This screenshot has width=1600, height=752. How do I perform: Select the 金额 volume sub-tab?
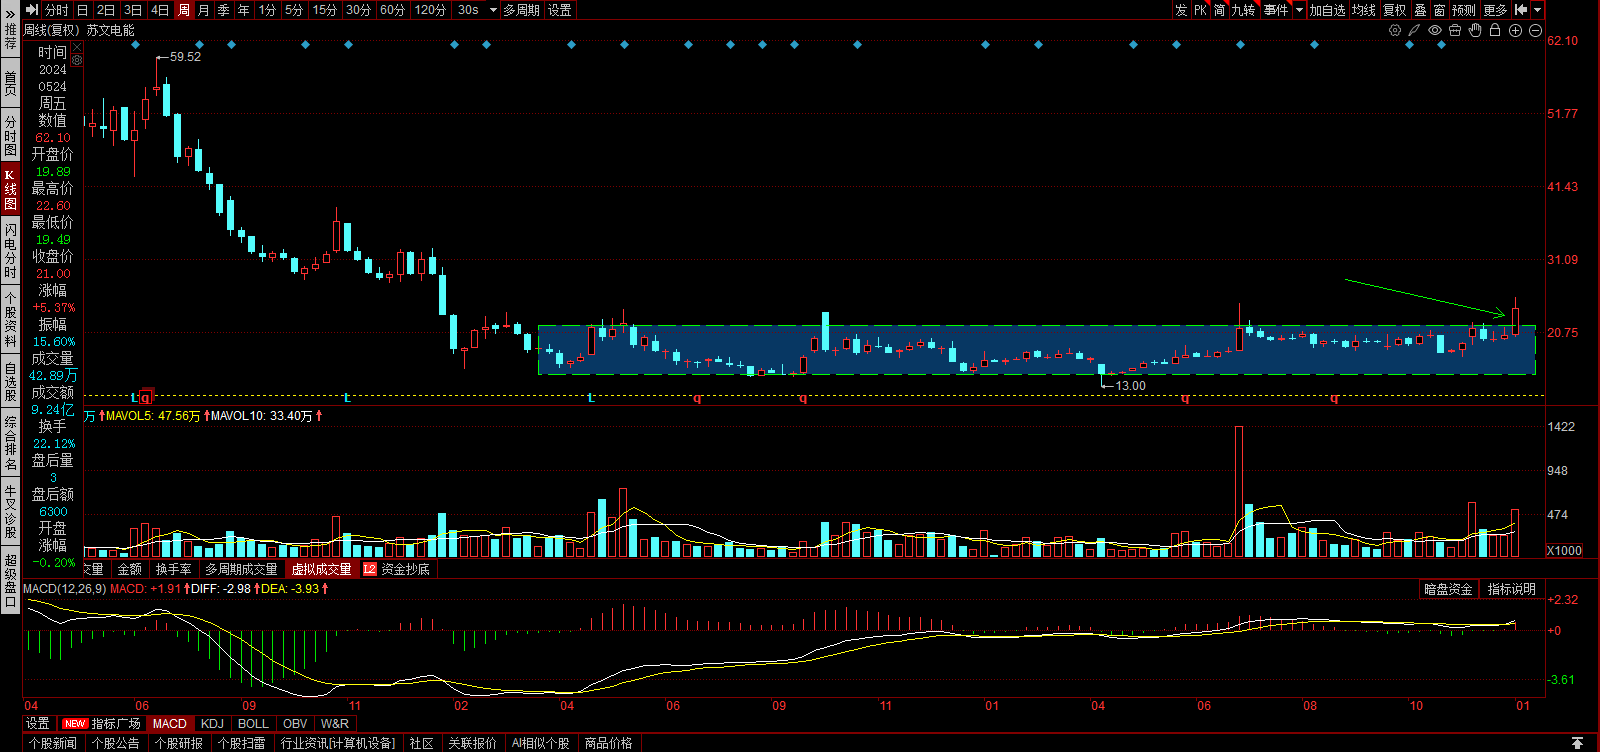[x=130, y=569]
